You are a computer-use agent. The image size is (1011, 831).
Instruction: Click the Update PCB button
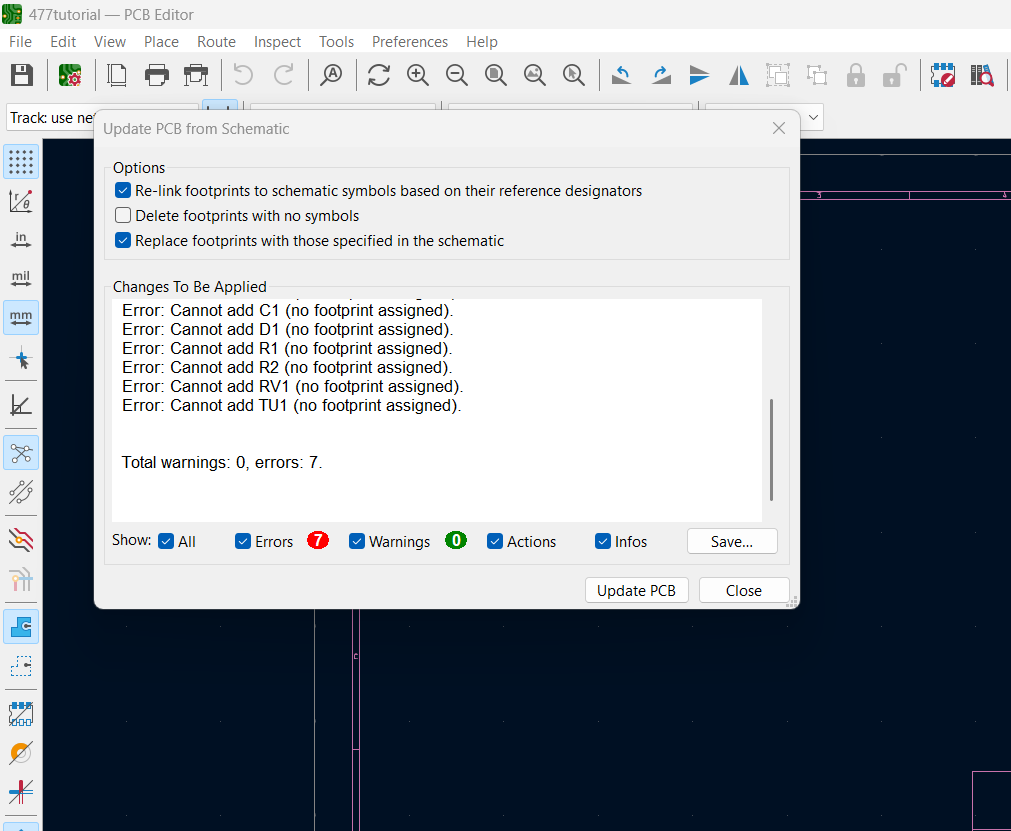tap(636, 590)
